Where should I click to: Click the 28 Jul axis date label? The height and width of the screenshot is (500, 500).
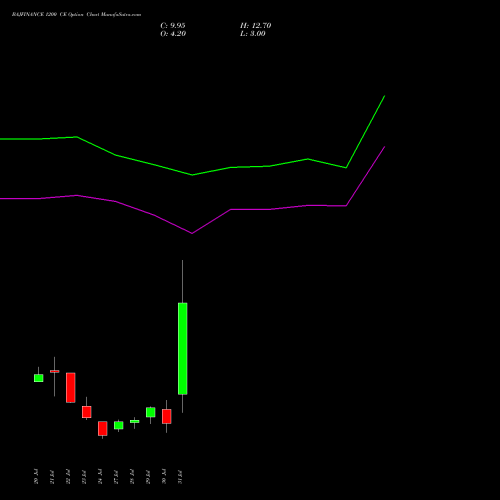pyautogui.click(x=132, y=477)
